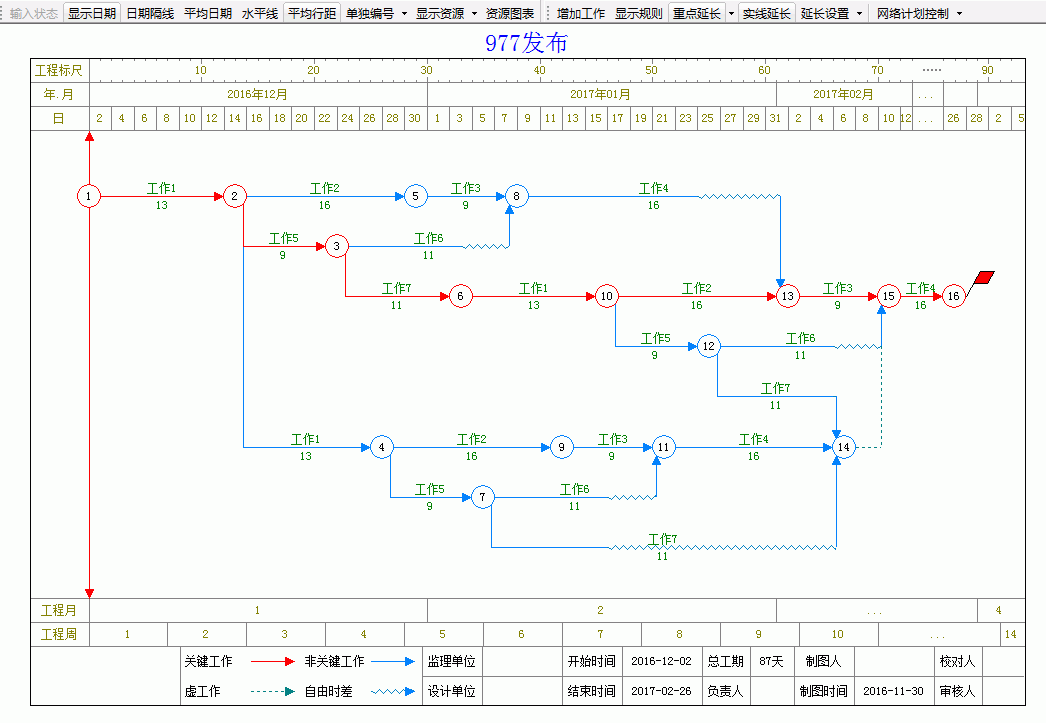Image resolution: width=1046 pixels, height=723 pixels.
Task: Select the red finish flag icon
Action: (x=984, y=278)
